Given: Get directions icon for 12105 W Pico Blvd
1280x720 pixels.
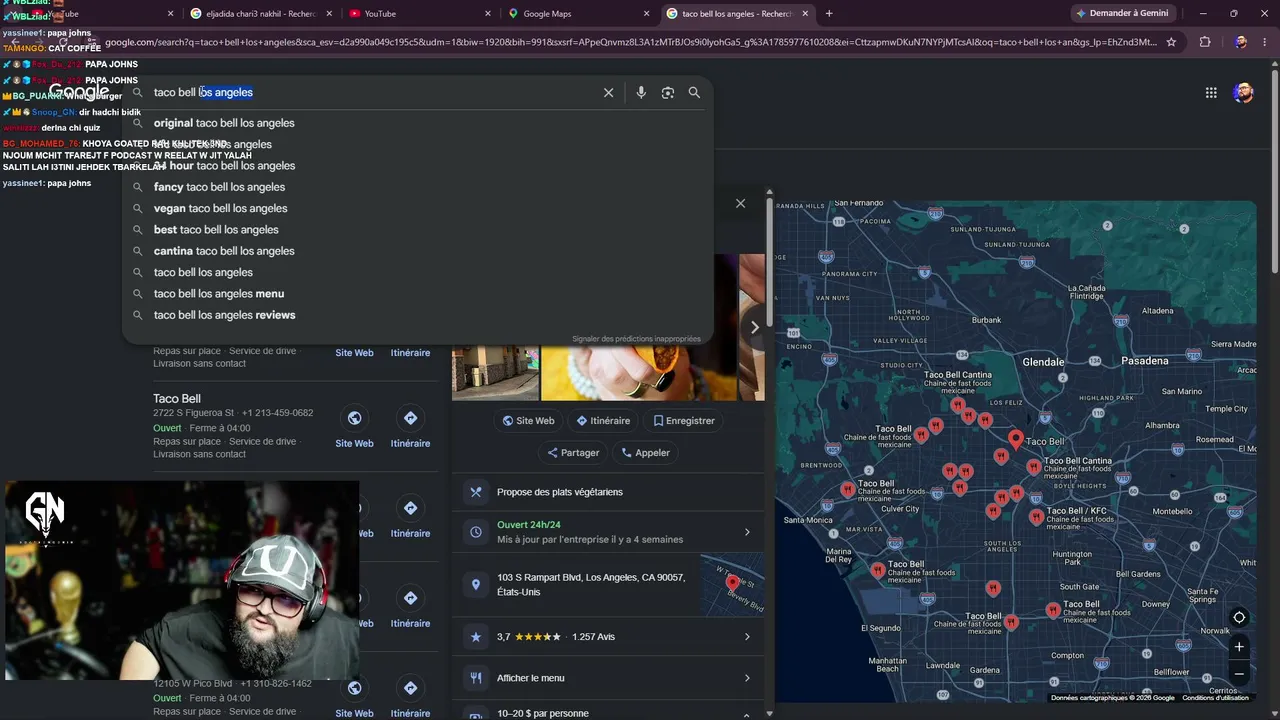Looking at the screenshot, I should tap(410, 688).
